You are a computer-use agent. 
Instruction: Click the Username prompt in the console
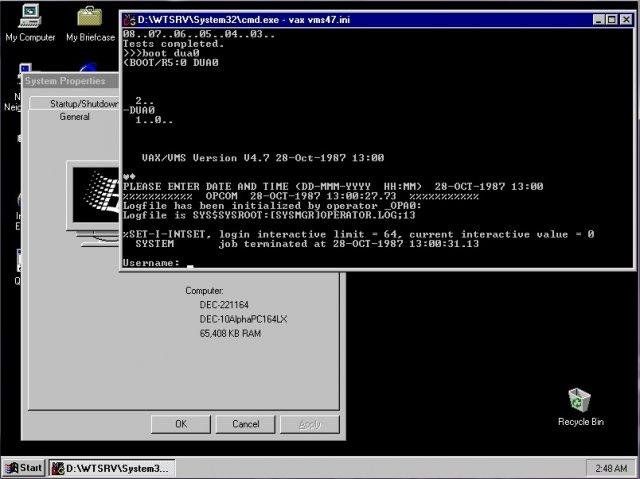click(151, 263)
